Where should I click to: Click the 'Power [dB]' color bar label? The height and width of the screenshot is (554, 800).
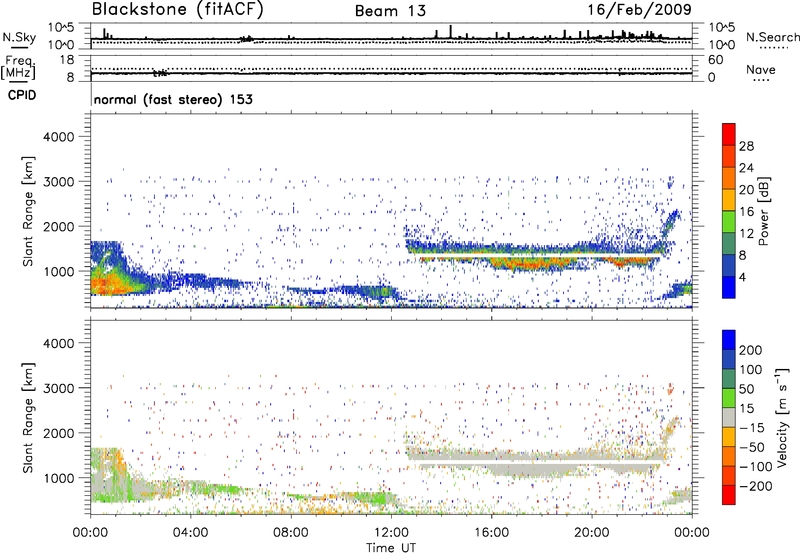pyautogui.click(x=764, y=211)
